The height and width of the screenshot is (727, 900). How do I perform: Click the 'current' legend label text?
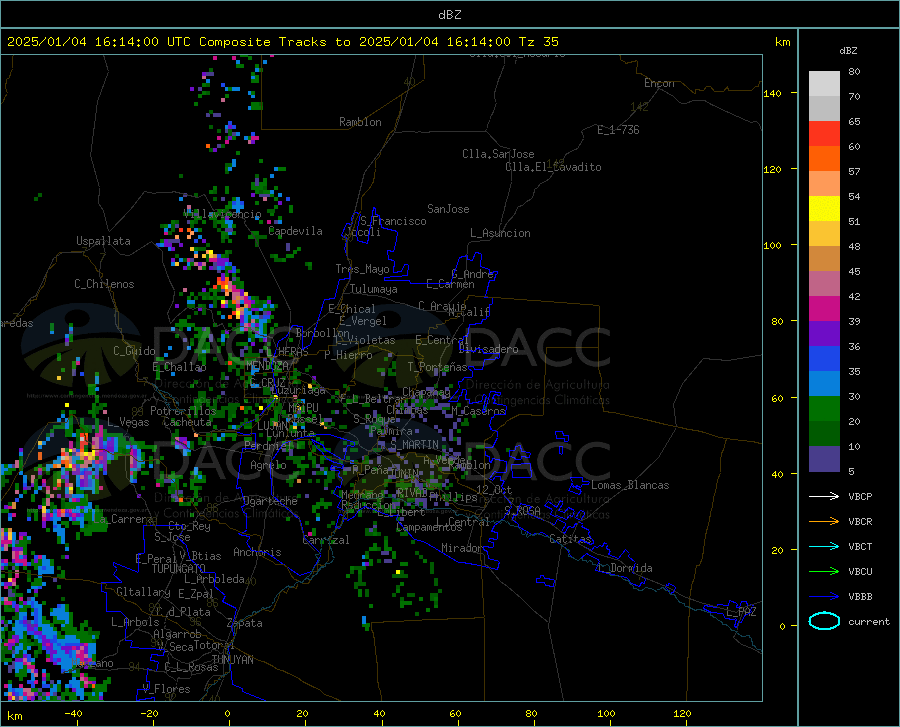tap(868, 621)
